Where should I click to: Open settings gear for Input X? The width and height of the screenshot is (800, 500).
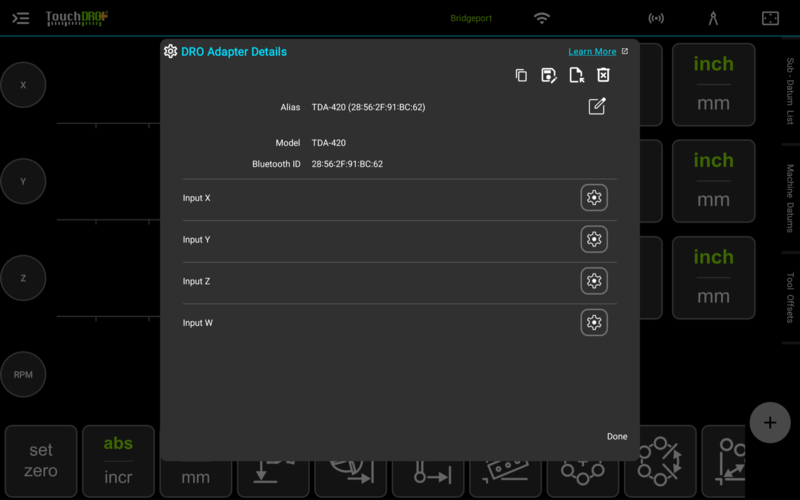click(x=594, y=197)
